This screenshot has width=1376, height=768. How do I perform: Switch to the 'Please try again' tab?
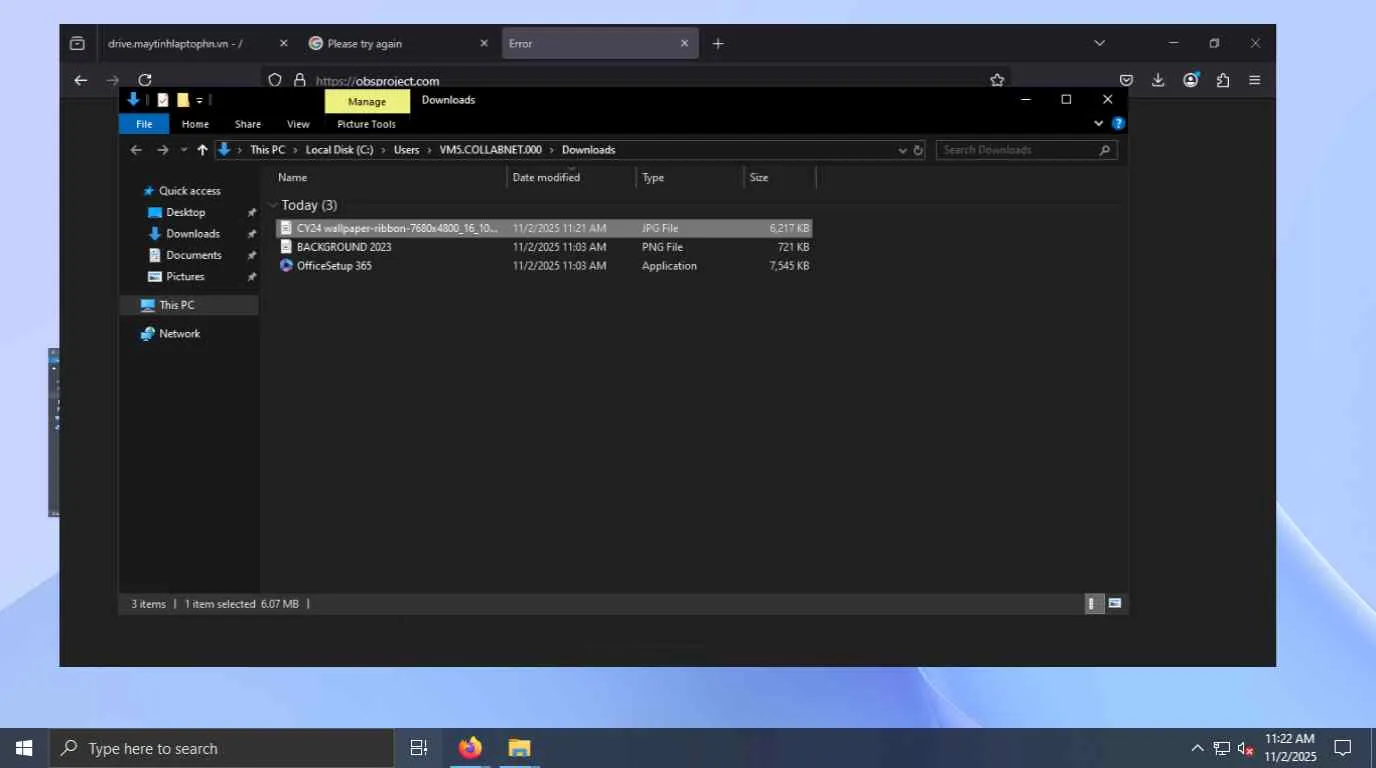(x=398, y=43)
